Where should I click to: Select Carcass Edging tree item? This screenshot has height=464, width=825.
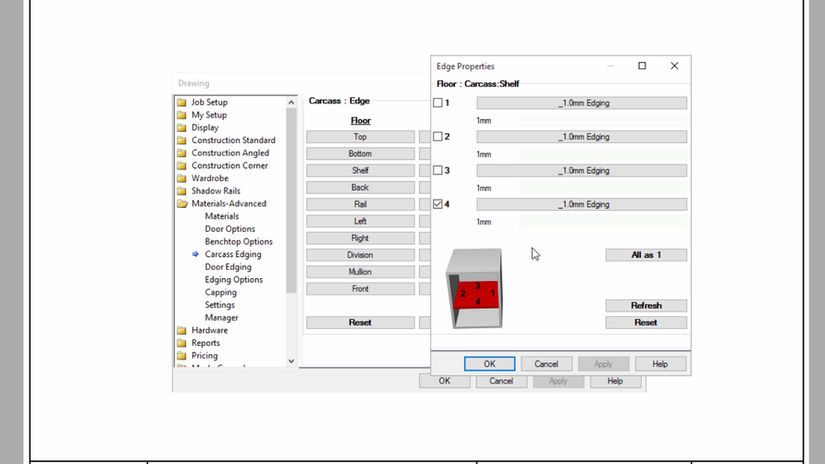(x=233, y=254)
